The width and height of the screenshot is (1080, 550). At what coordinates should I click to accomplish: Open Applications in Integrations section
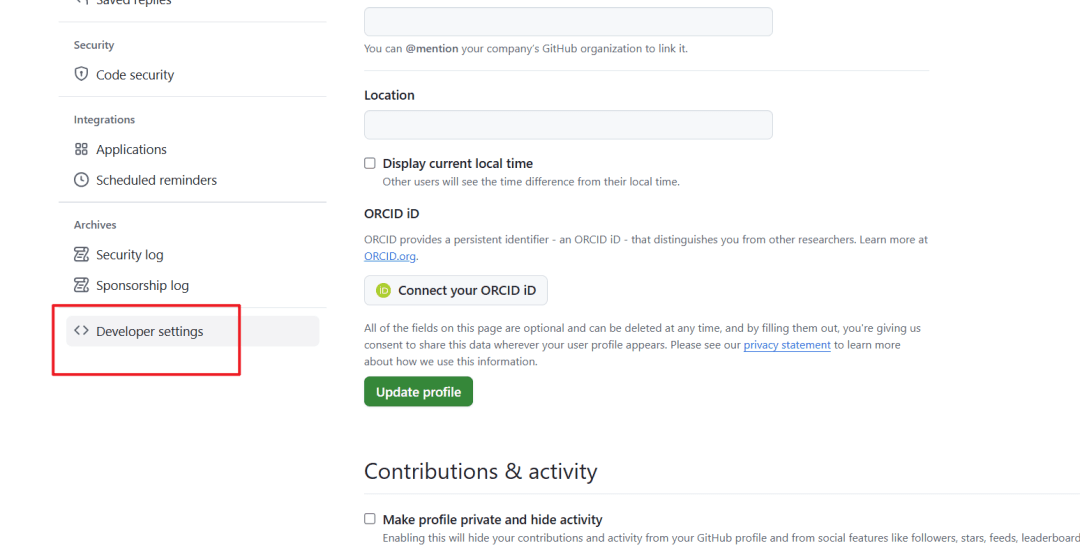tap(131, 150)
